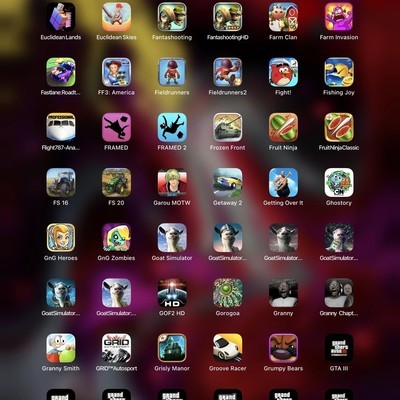
Task: Open the Getting Over It icon
Action: [283, 182]
